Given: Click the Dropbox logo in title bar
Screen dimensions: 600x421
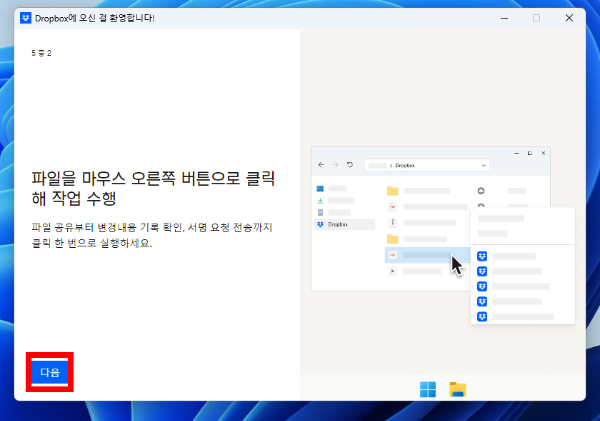Looking at the screenshot, I should tap(26, 18).
